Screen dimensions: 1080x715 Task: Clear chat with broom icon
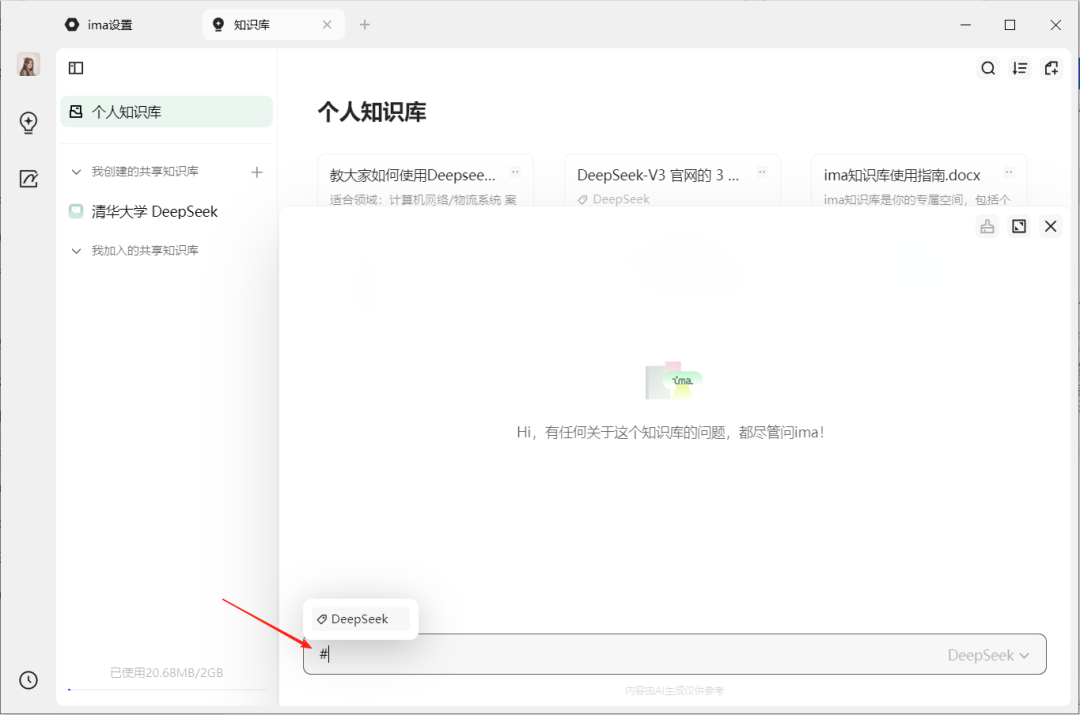[987, 226]
